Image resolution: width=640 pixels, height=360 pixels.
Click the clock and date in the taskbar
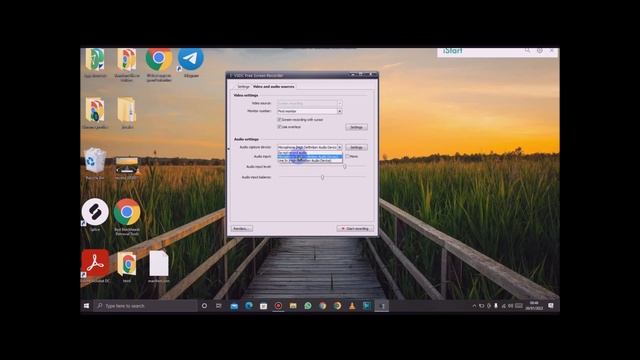[534, 306]
